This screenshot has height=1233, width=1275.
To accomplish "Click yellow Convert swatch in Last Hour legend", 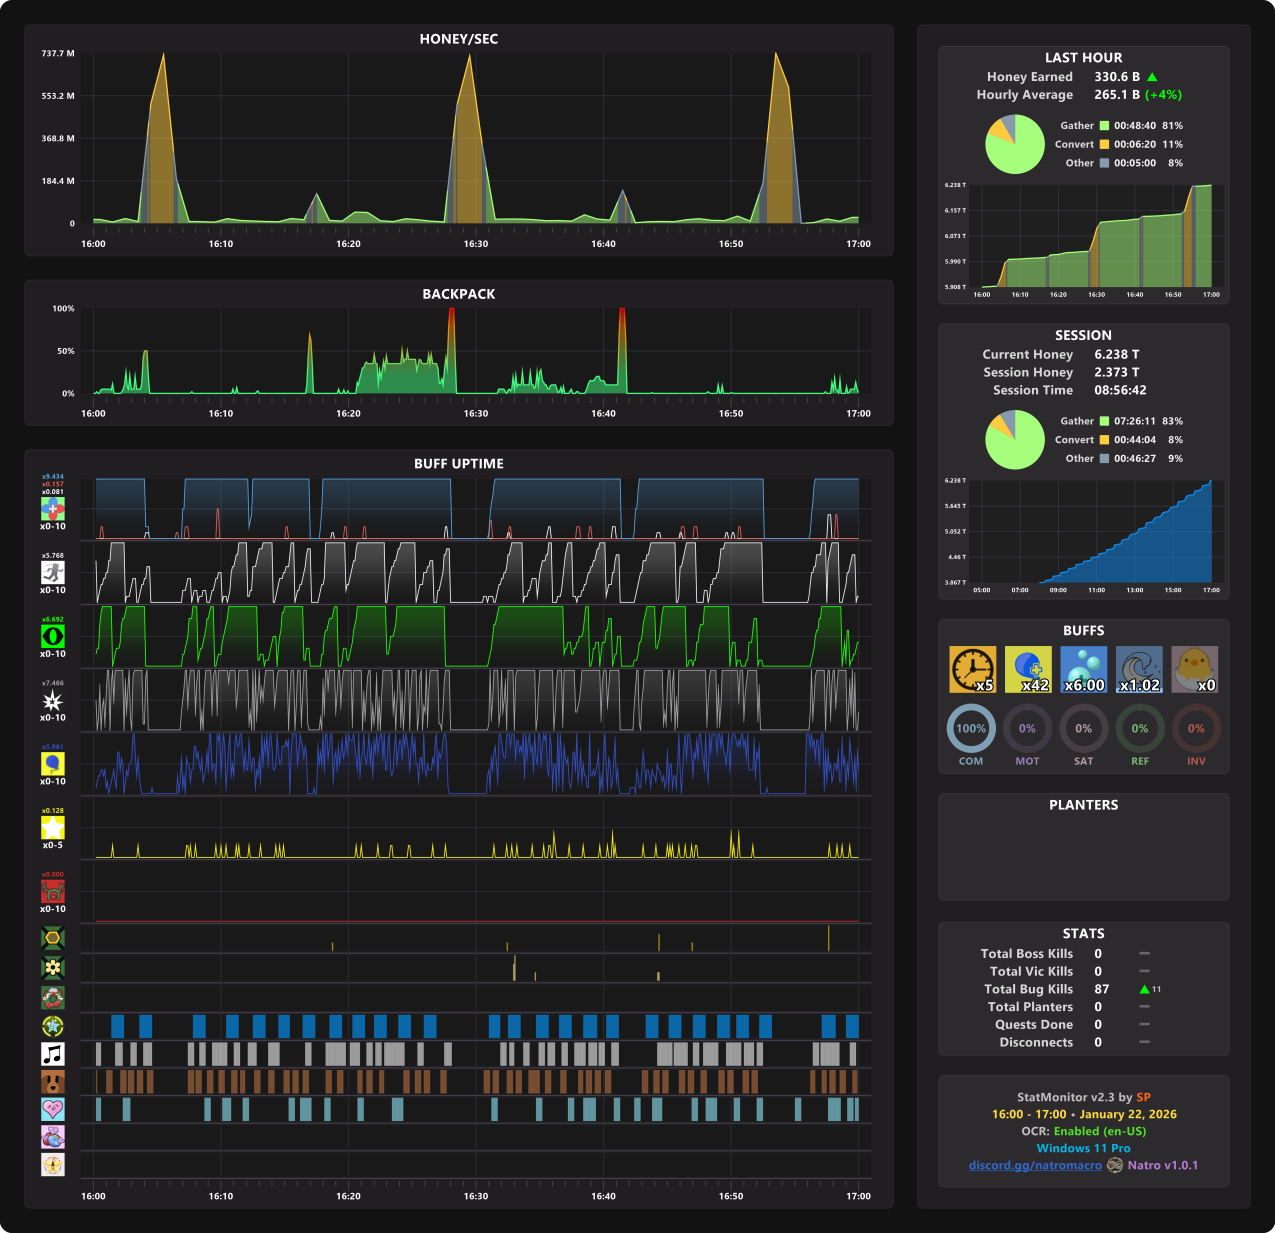I will click(x=1104, y=144).
